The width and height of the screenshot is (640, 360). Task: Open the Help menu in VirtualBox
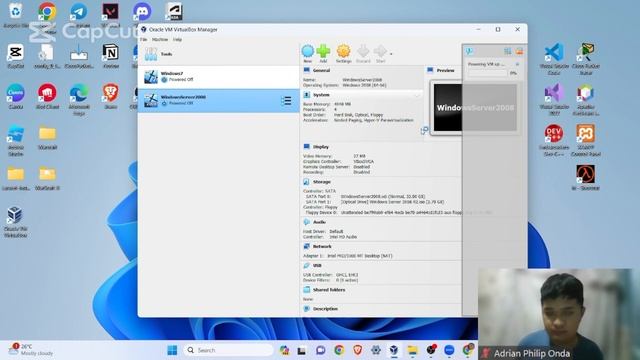177,40
